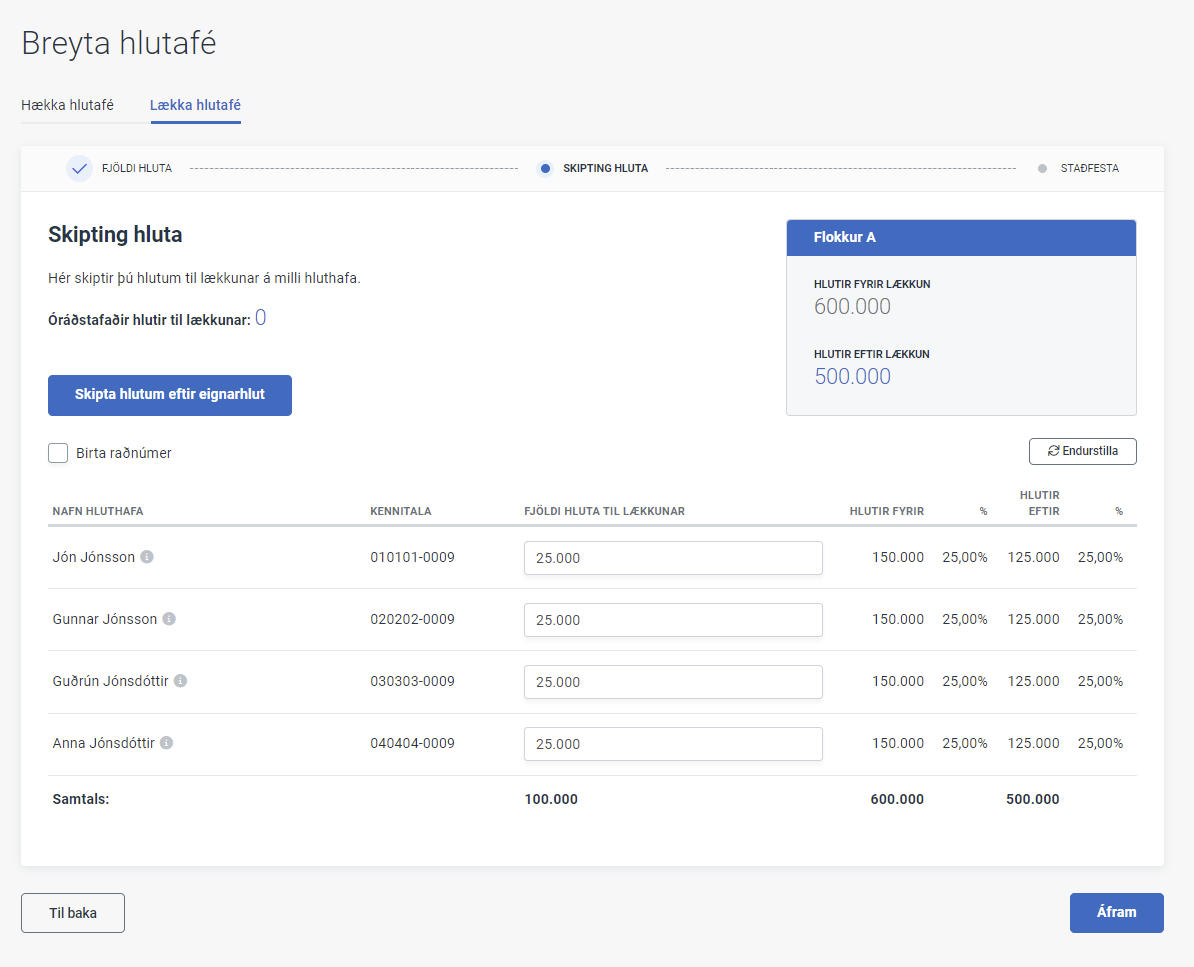
Task: Click reduction input for Gunnar Jónsson
Action: click(673, 620)
